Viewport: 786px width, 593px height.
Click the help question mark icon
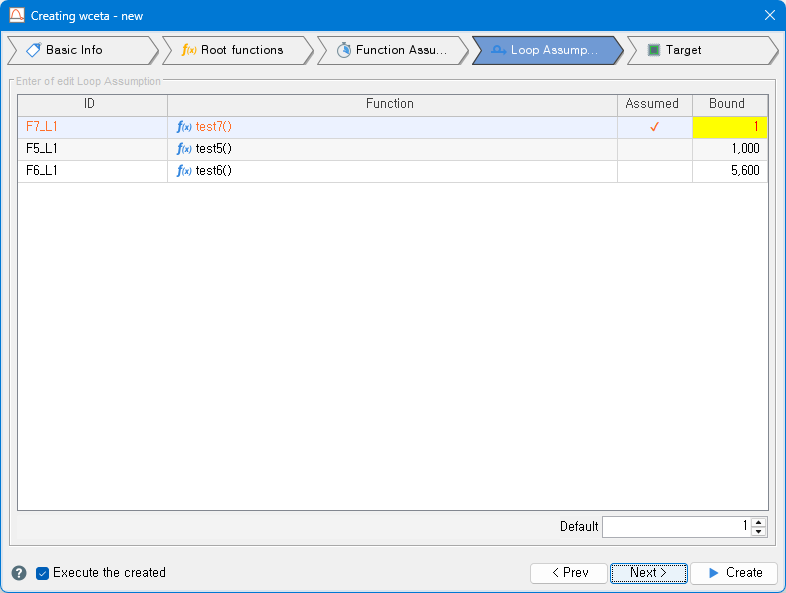[19, 573]
